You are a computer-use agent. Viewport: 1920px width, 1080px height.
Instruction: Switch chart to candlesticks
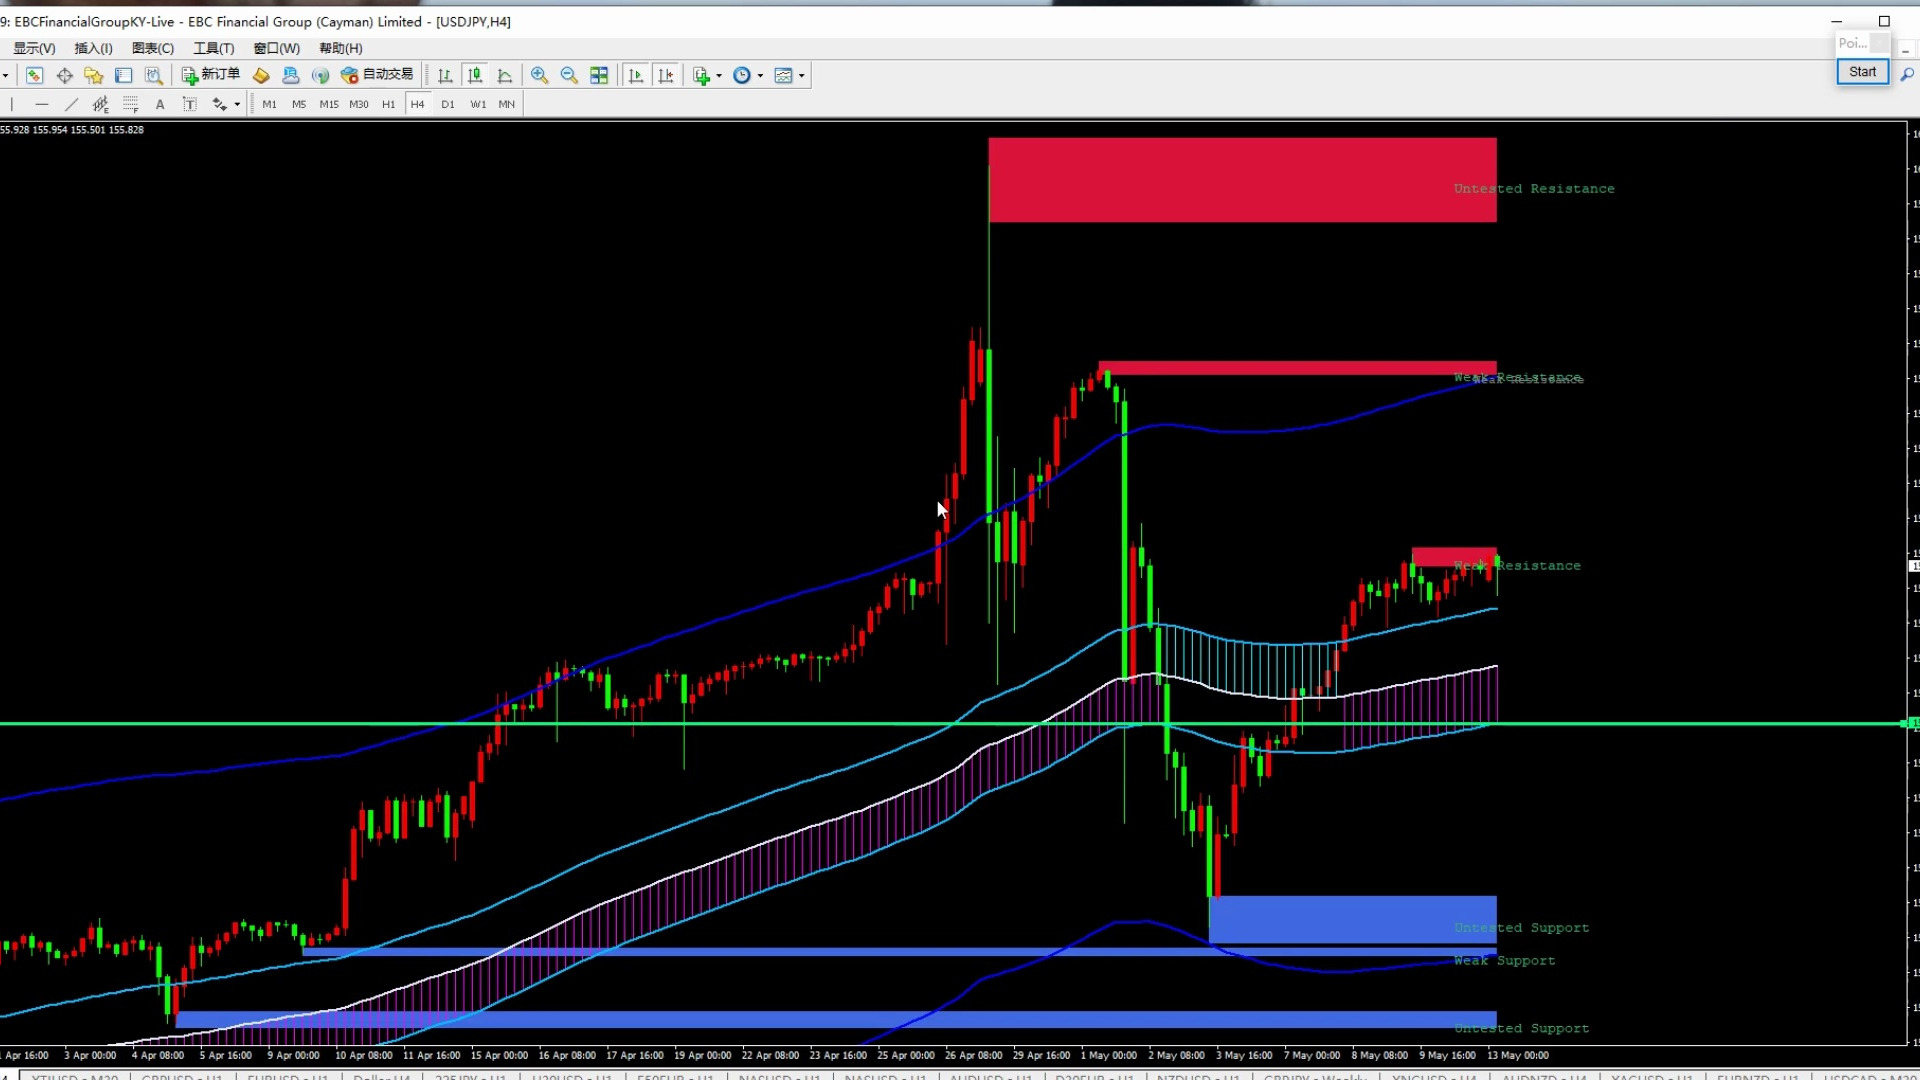[475, 75]
